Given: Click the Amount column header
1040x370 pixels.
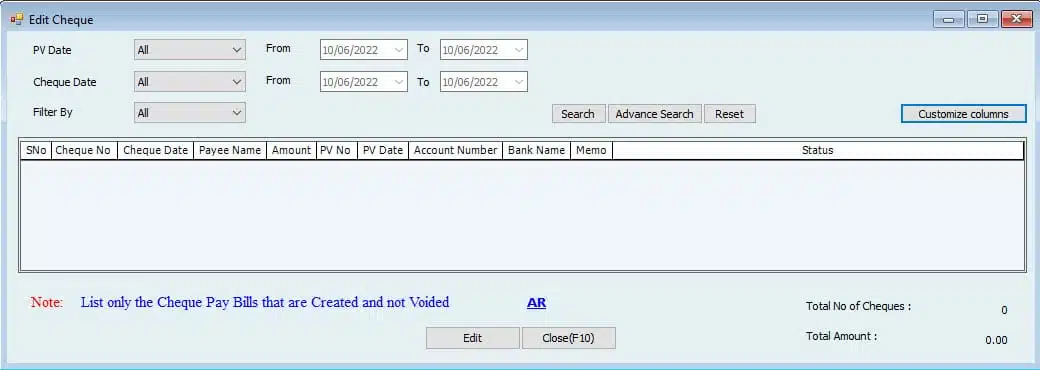Looking at the screenshot, I should pos(291,151).
